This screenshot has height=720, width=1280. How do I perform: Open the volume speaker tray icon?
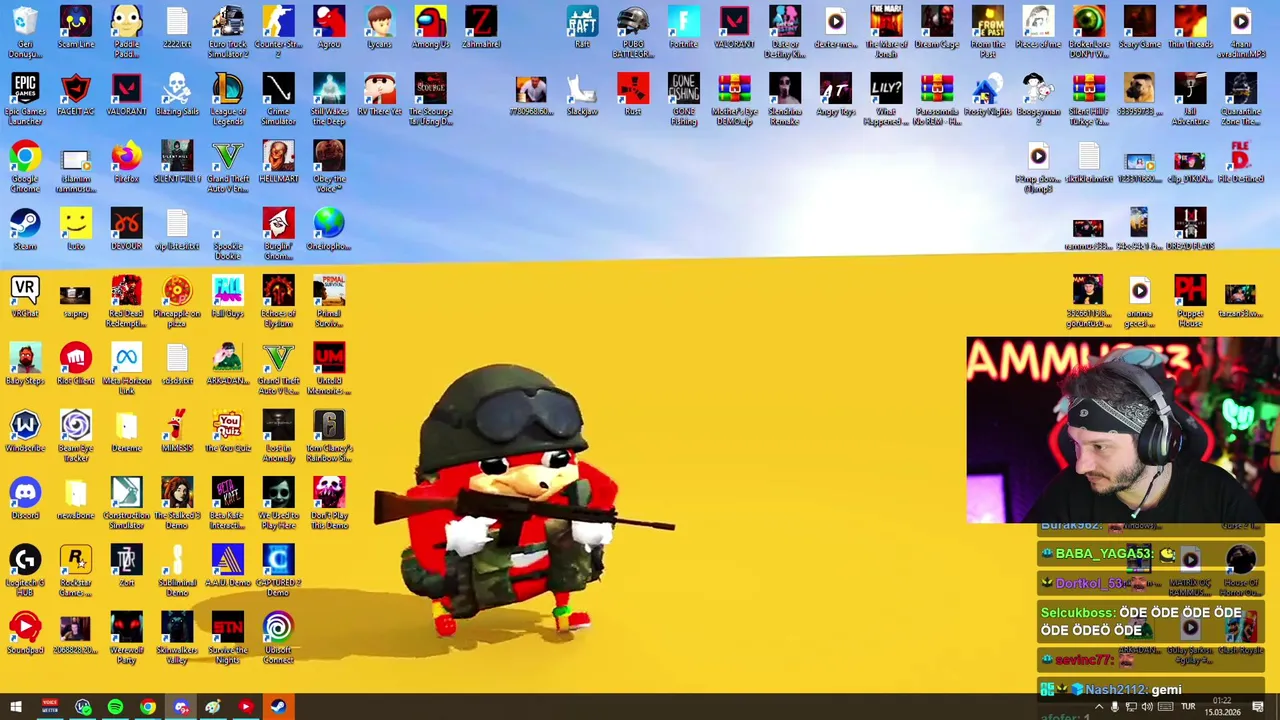tap(1148, 707)
